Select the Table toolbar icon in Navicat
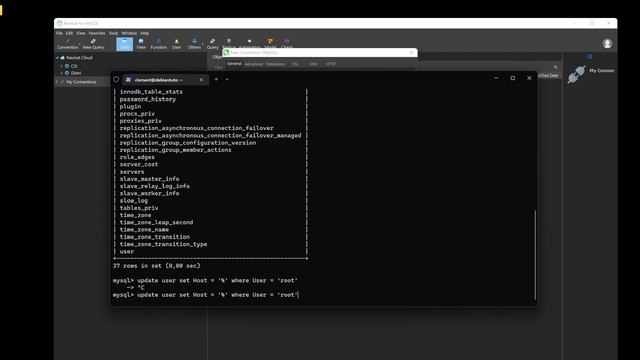640x360 pixels. pyautogui.click(x=124, y=44)
